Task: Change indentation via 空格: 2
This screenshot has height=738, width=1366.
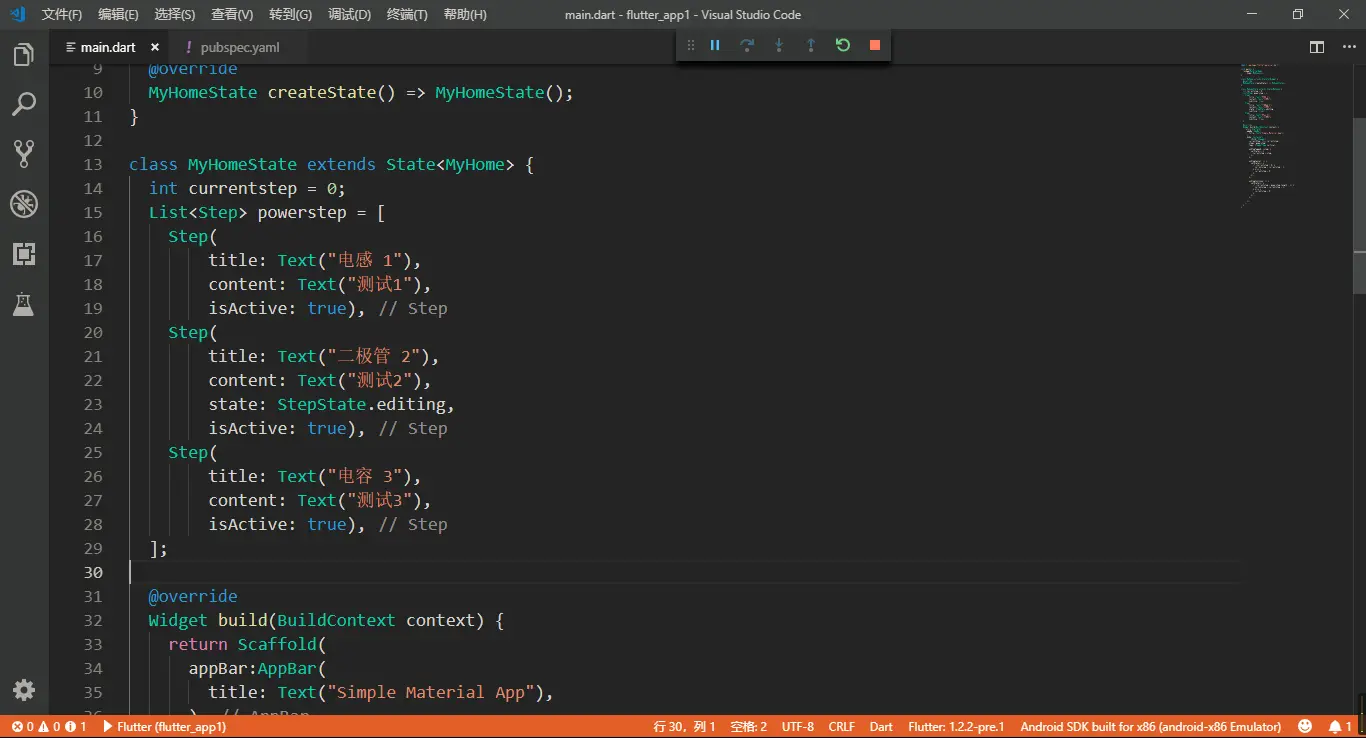Action: [748, 727]
